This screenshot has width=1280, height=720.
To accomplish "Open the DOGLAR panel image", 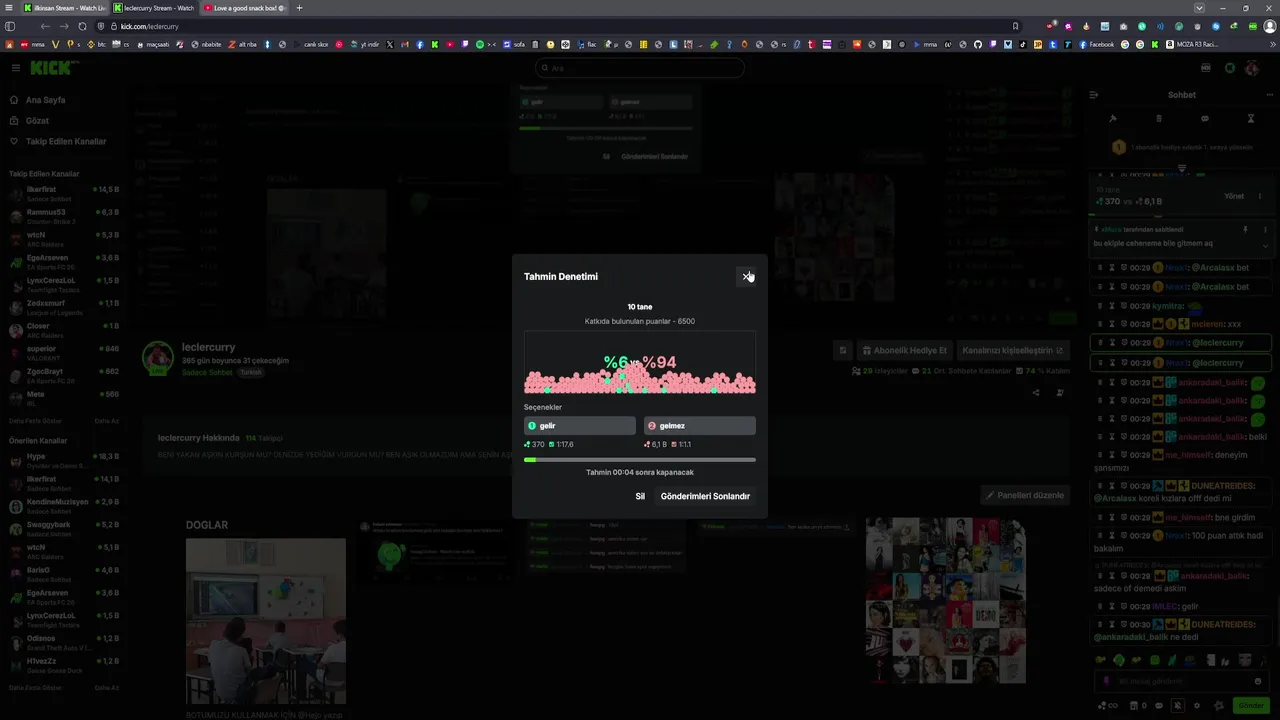I will tap(266, 621).
